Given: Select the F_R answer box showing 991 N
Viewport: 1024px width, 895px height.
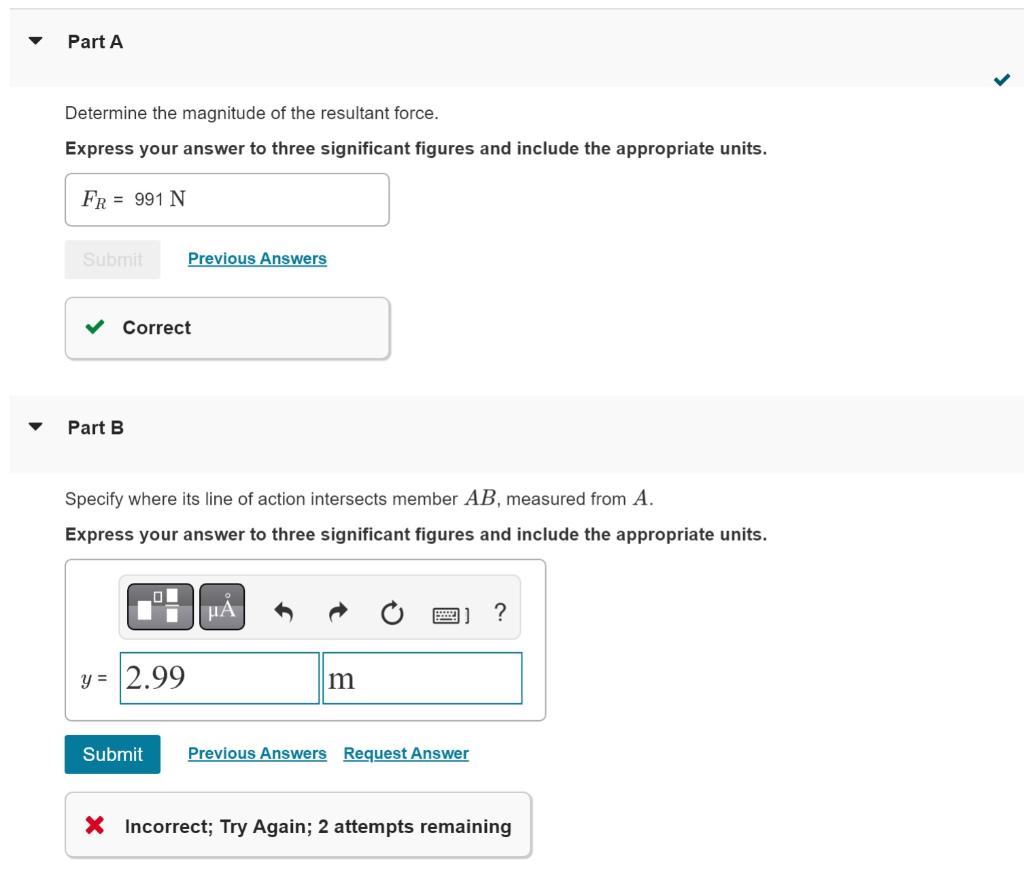Looking at the screenshot, I should pyautogui.click(x=226, y=199).
